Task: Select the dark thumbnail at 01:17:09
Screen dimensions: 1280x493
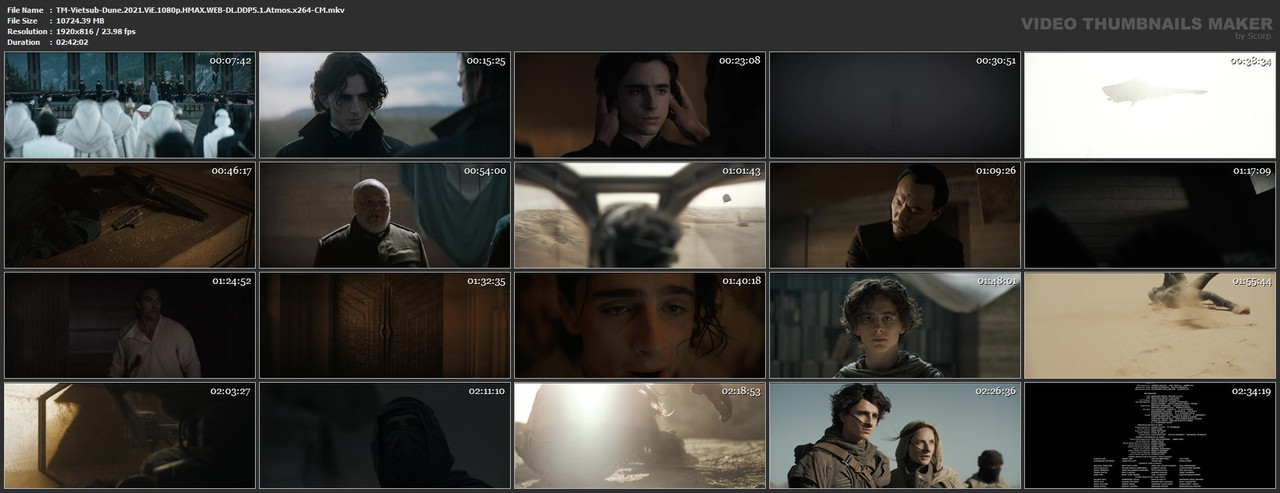Action: click(1150, 215)
